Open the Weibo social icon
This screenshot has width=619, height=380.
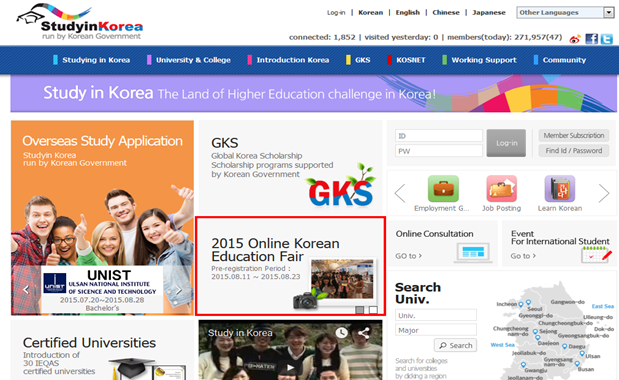tap(575, 39)
